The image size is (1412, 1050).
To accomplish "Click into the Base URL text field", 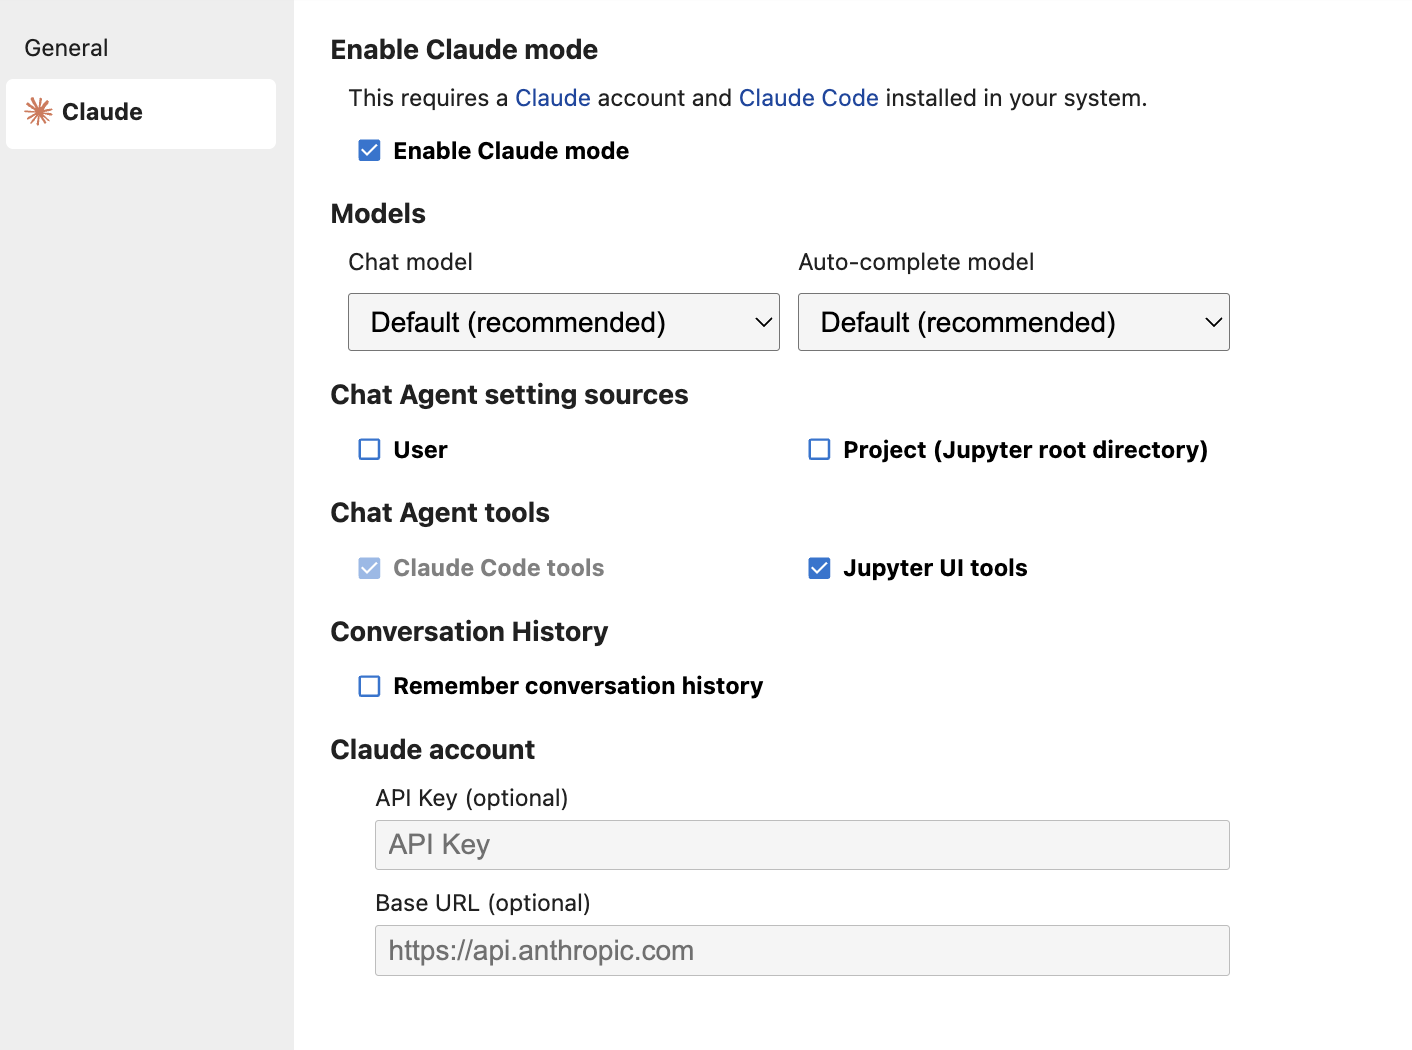I will (x=801, y=950).
